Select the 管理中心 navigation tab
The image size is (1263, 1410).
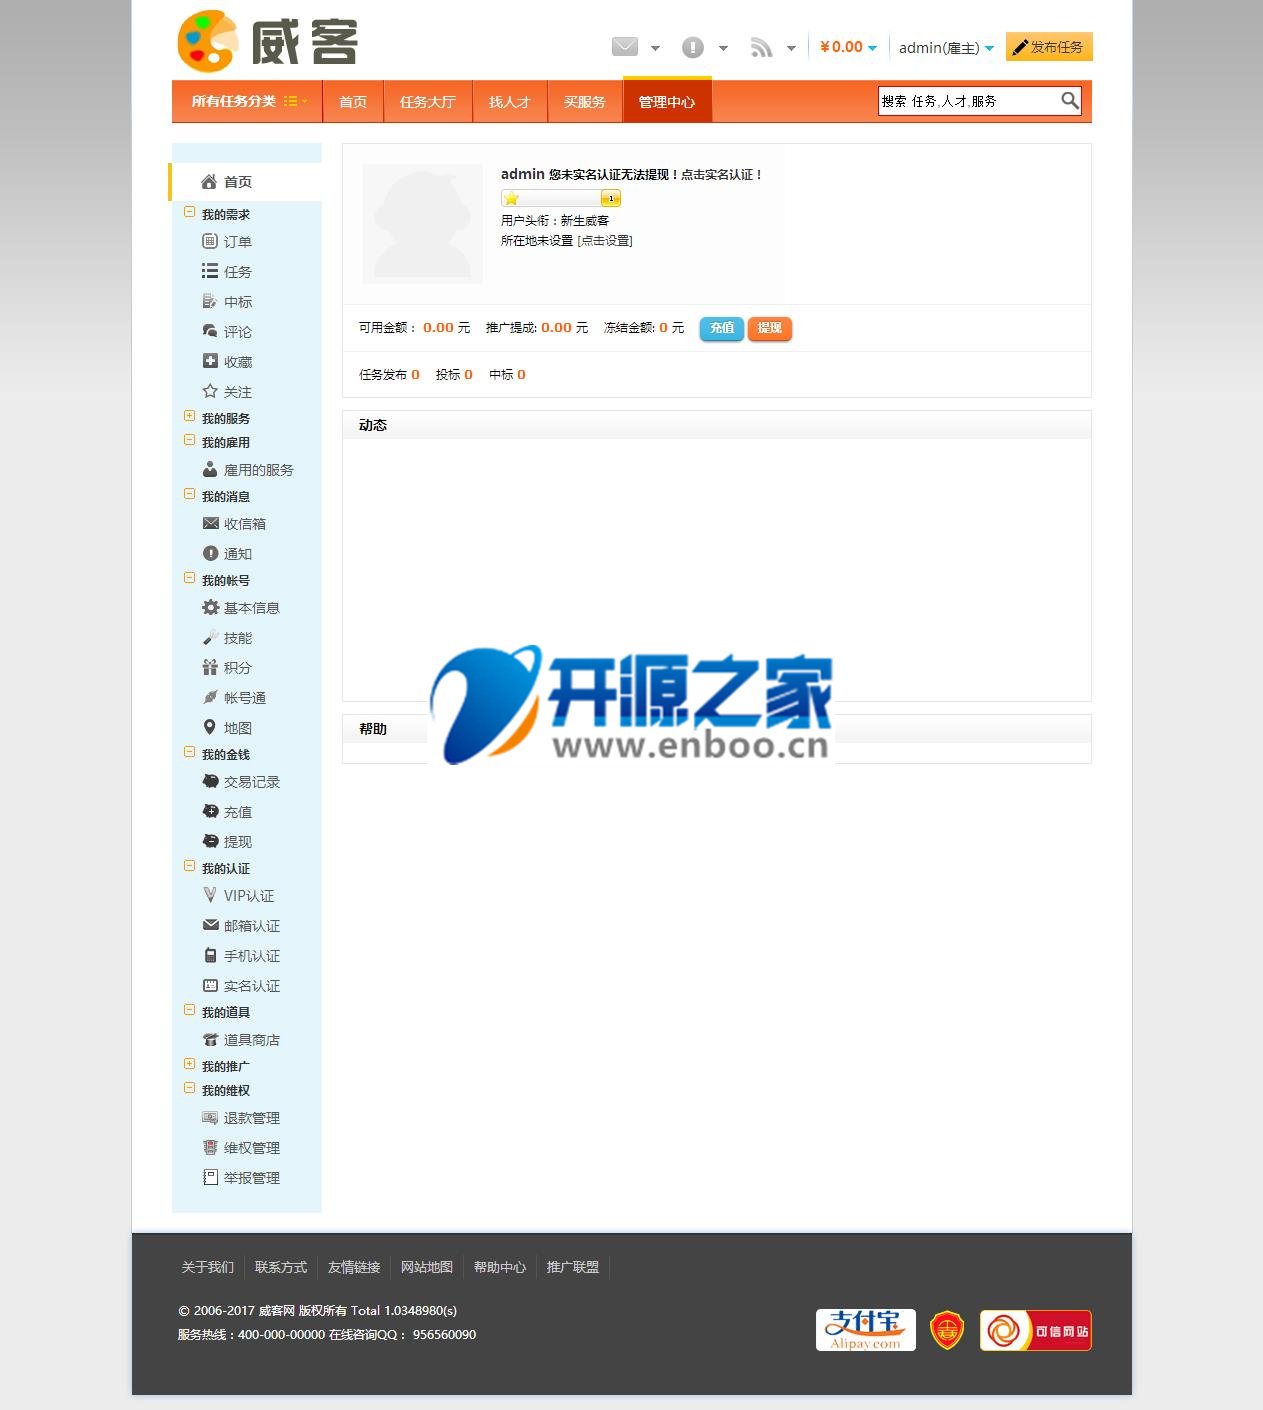click(x=667, y=101)
